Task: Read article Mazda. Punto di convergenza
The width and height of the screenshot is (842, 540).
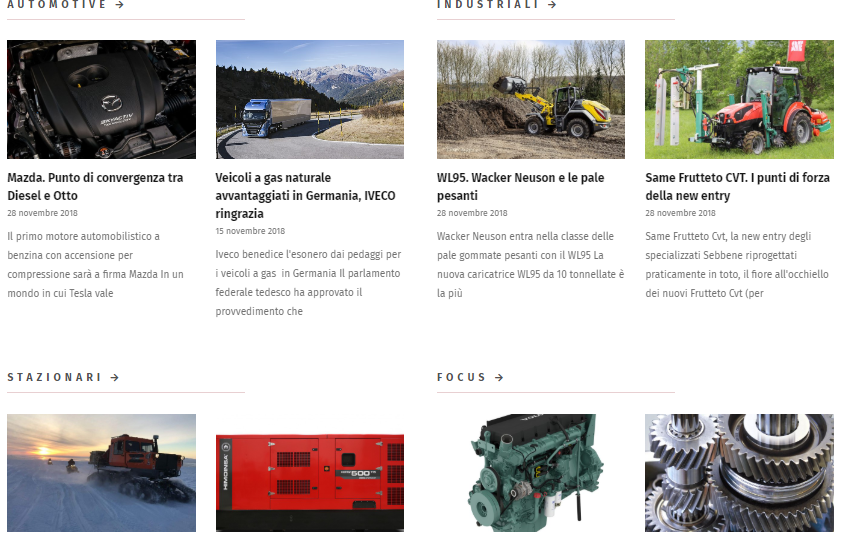Action: pos(95,186)
